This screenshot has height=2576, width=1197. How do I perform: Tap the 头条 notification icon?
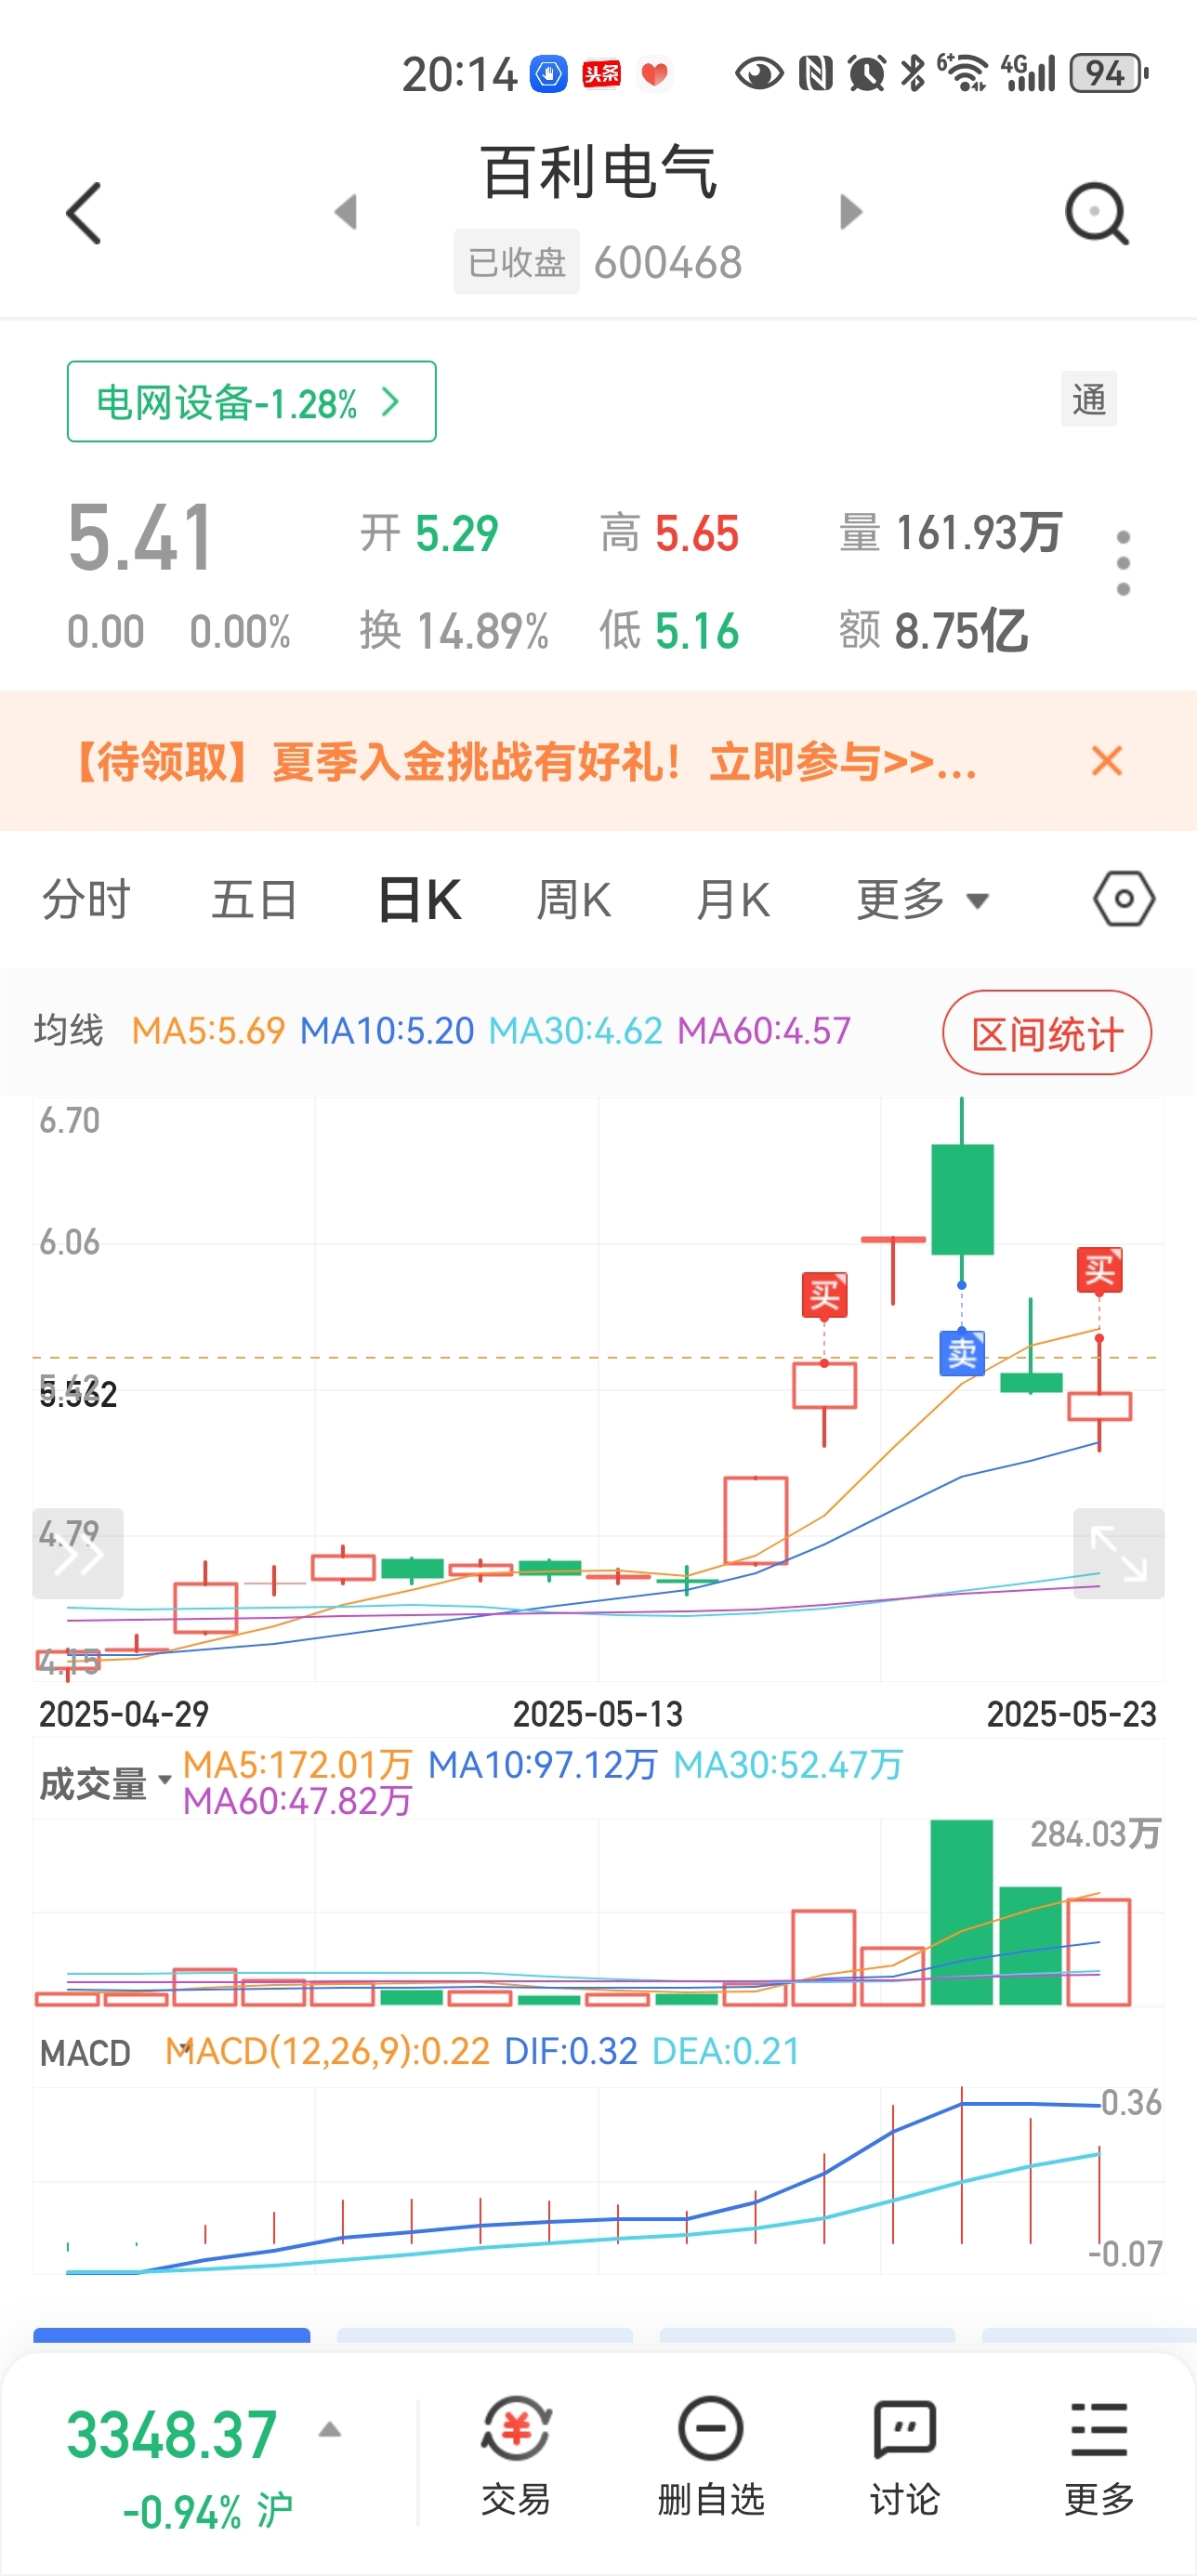[x=602, y=73]
